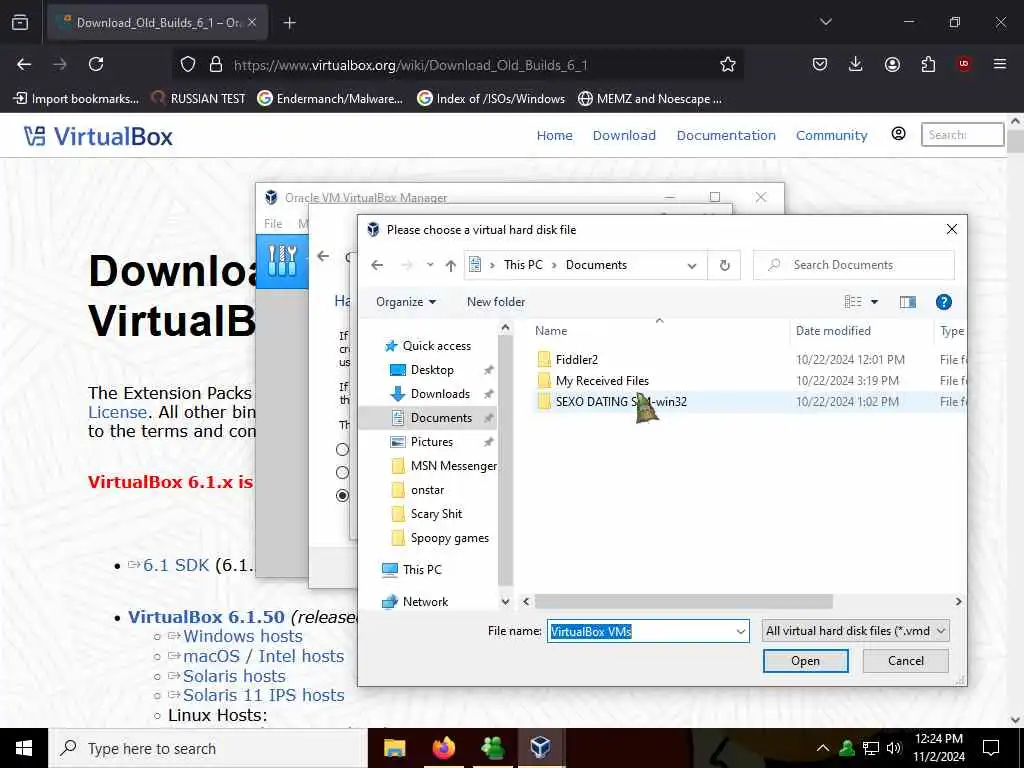1024x768 pixels.
Task: Click the Firefox back arrow button
Action: pyautogui.click(x=24, y=64)
